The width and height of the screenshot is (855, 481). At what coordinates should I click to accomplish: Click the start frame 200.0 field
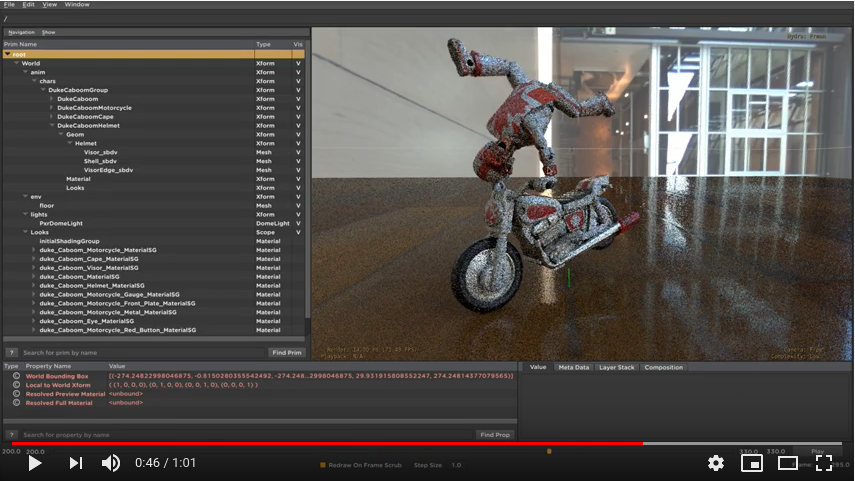pos(11,451)
